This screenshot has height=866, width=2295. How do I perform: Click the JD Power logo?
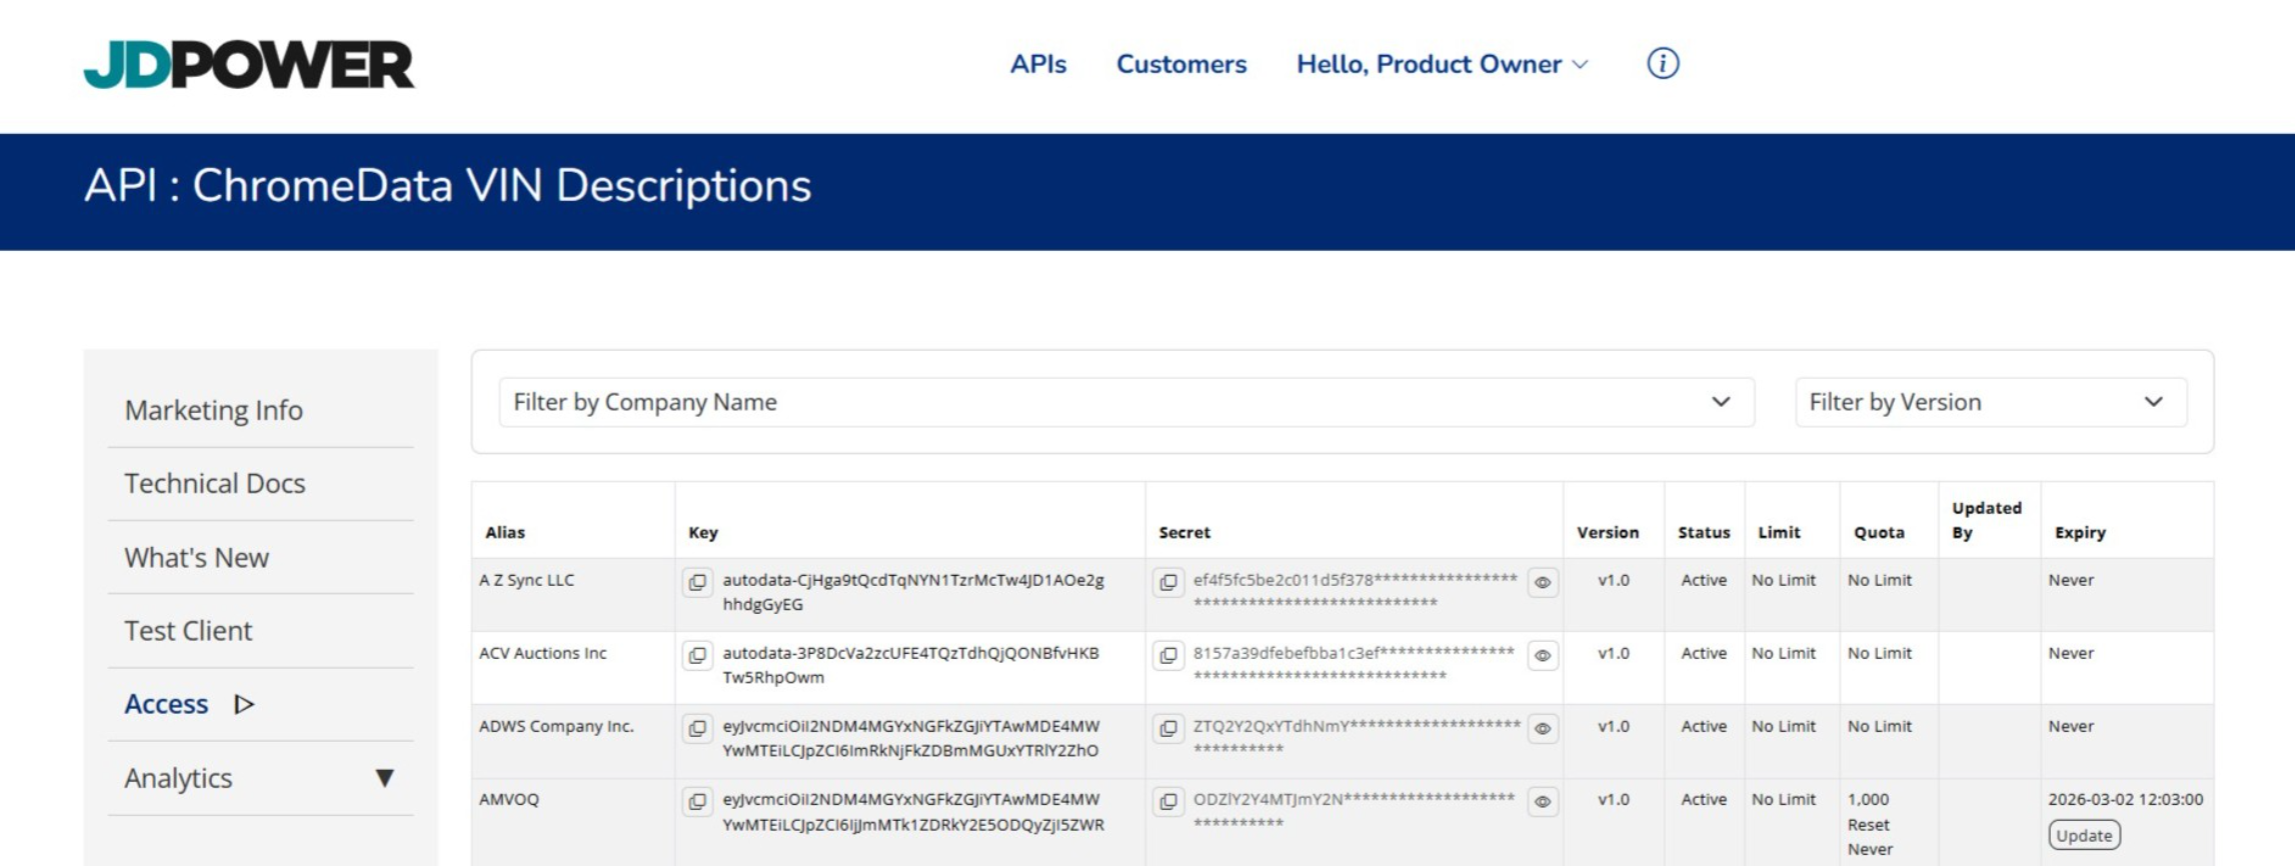coord(249,64)
